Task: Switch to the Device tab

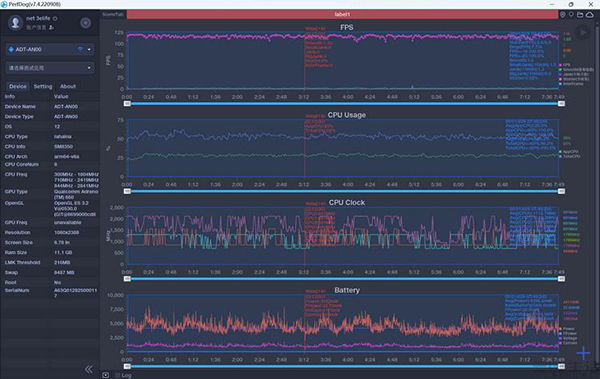Action: click(18, 86)
